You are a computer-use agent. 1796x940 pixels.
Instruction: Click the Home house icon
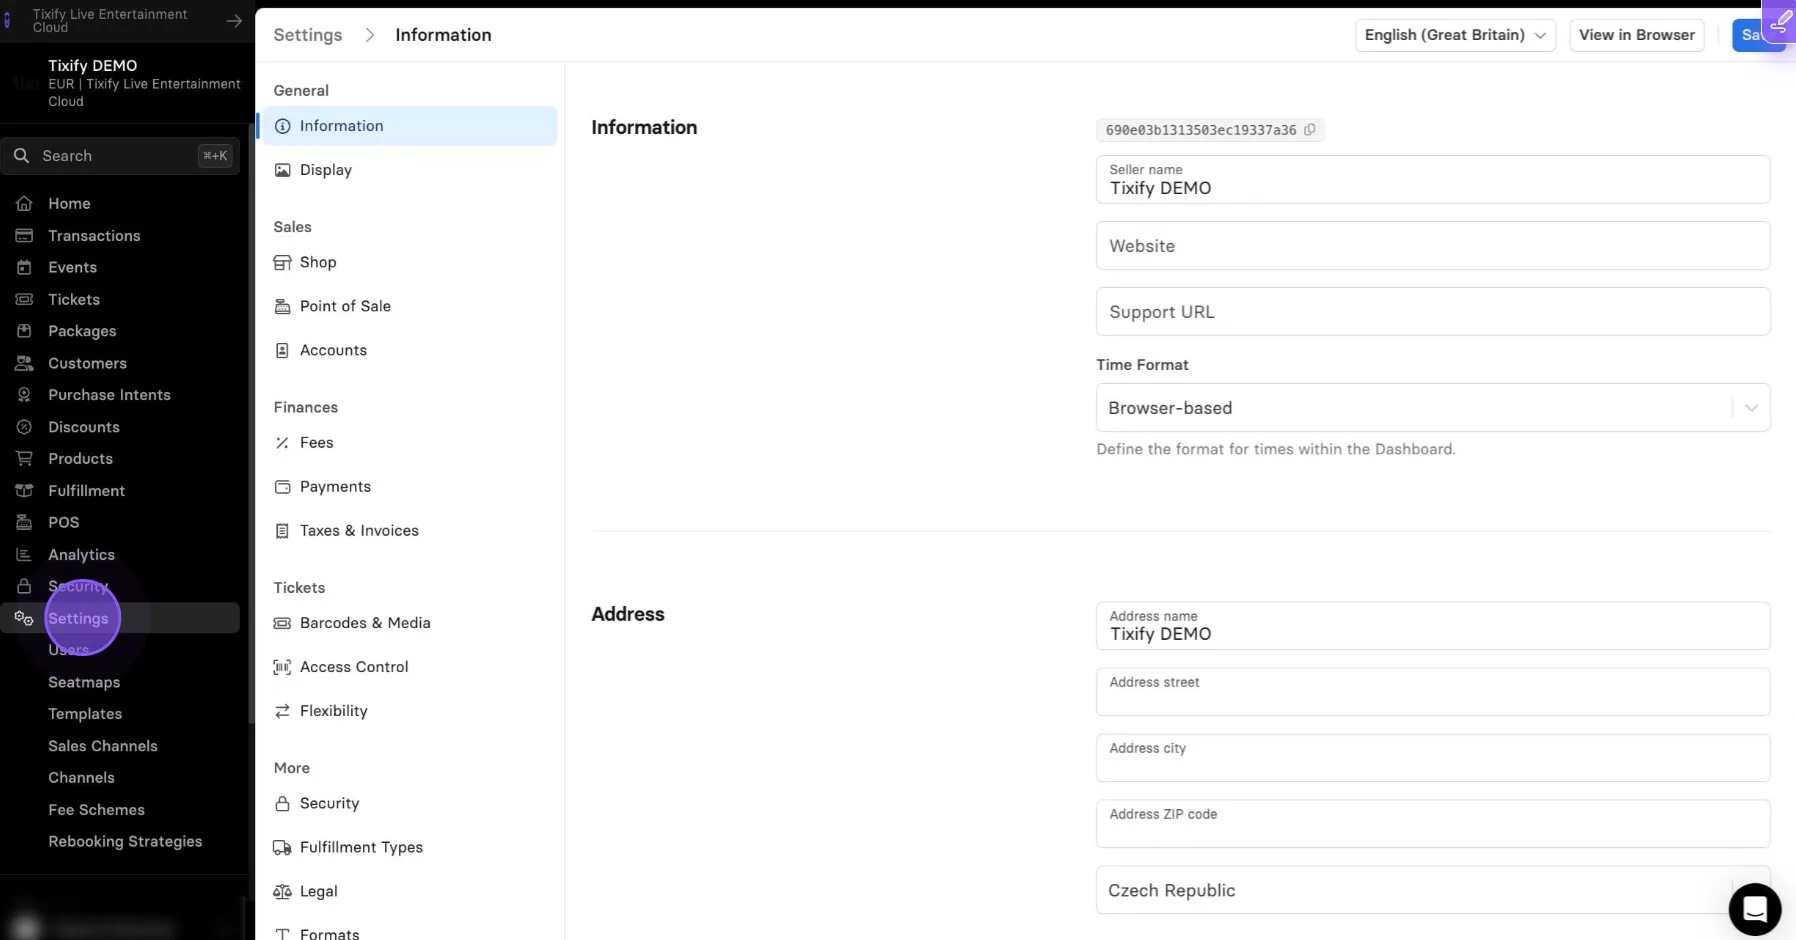click(x=24, y=203)
